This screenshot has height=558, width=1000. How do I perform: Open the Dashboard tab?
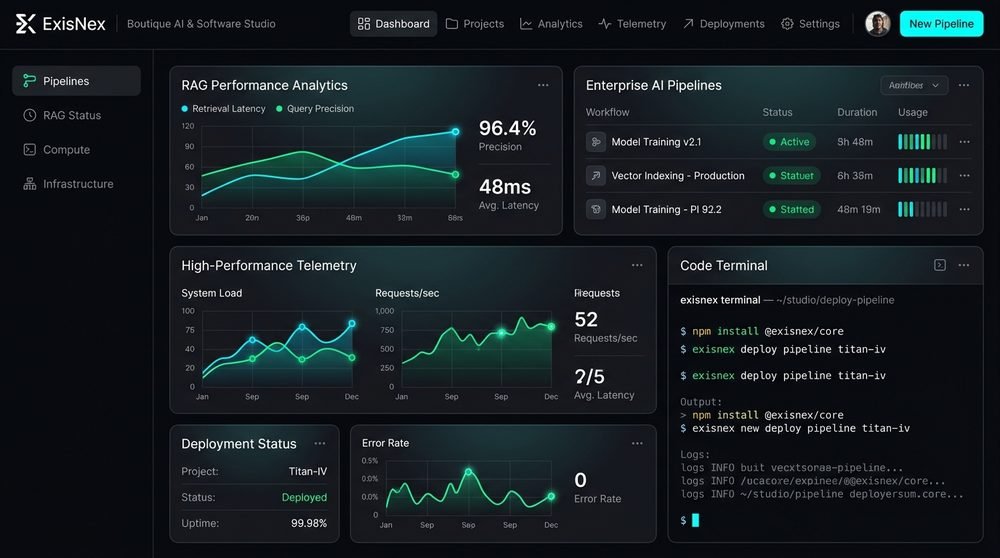click(x=393, y=24)
